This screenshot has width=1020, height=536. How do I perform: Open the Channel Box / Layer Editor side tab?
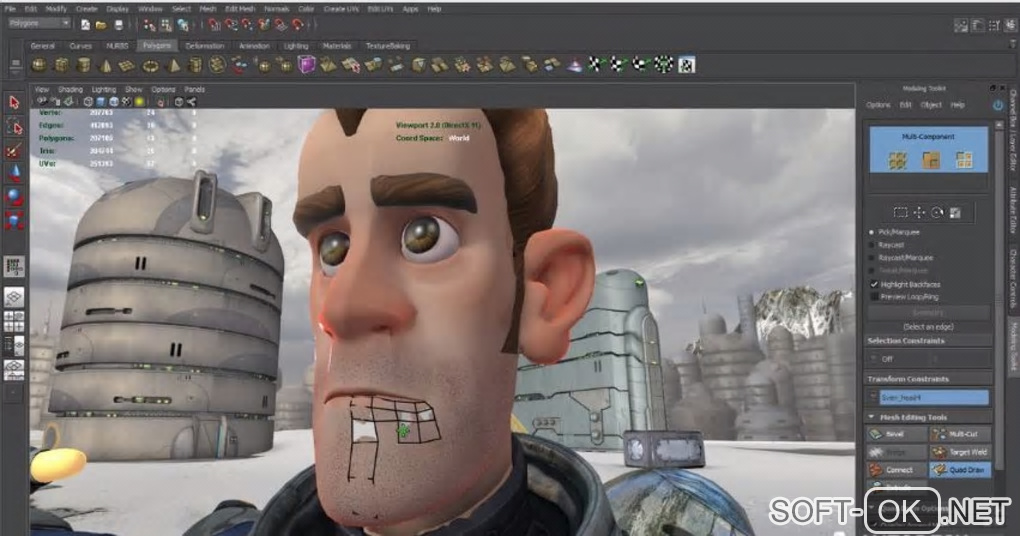tap(1013, 130)
